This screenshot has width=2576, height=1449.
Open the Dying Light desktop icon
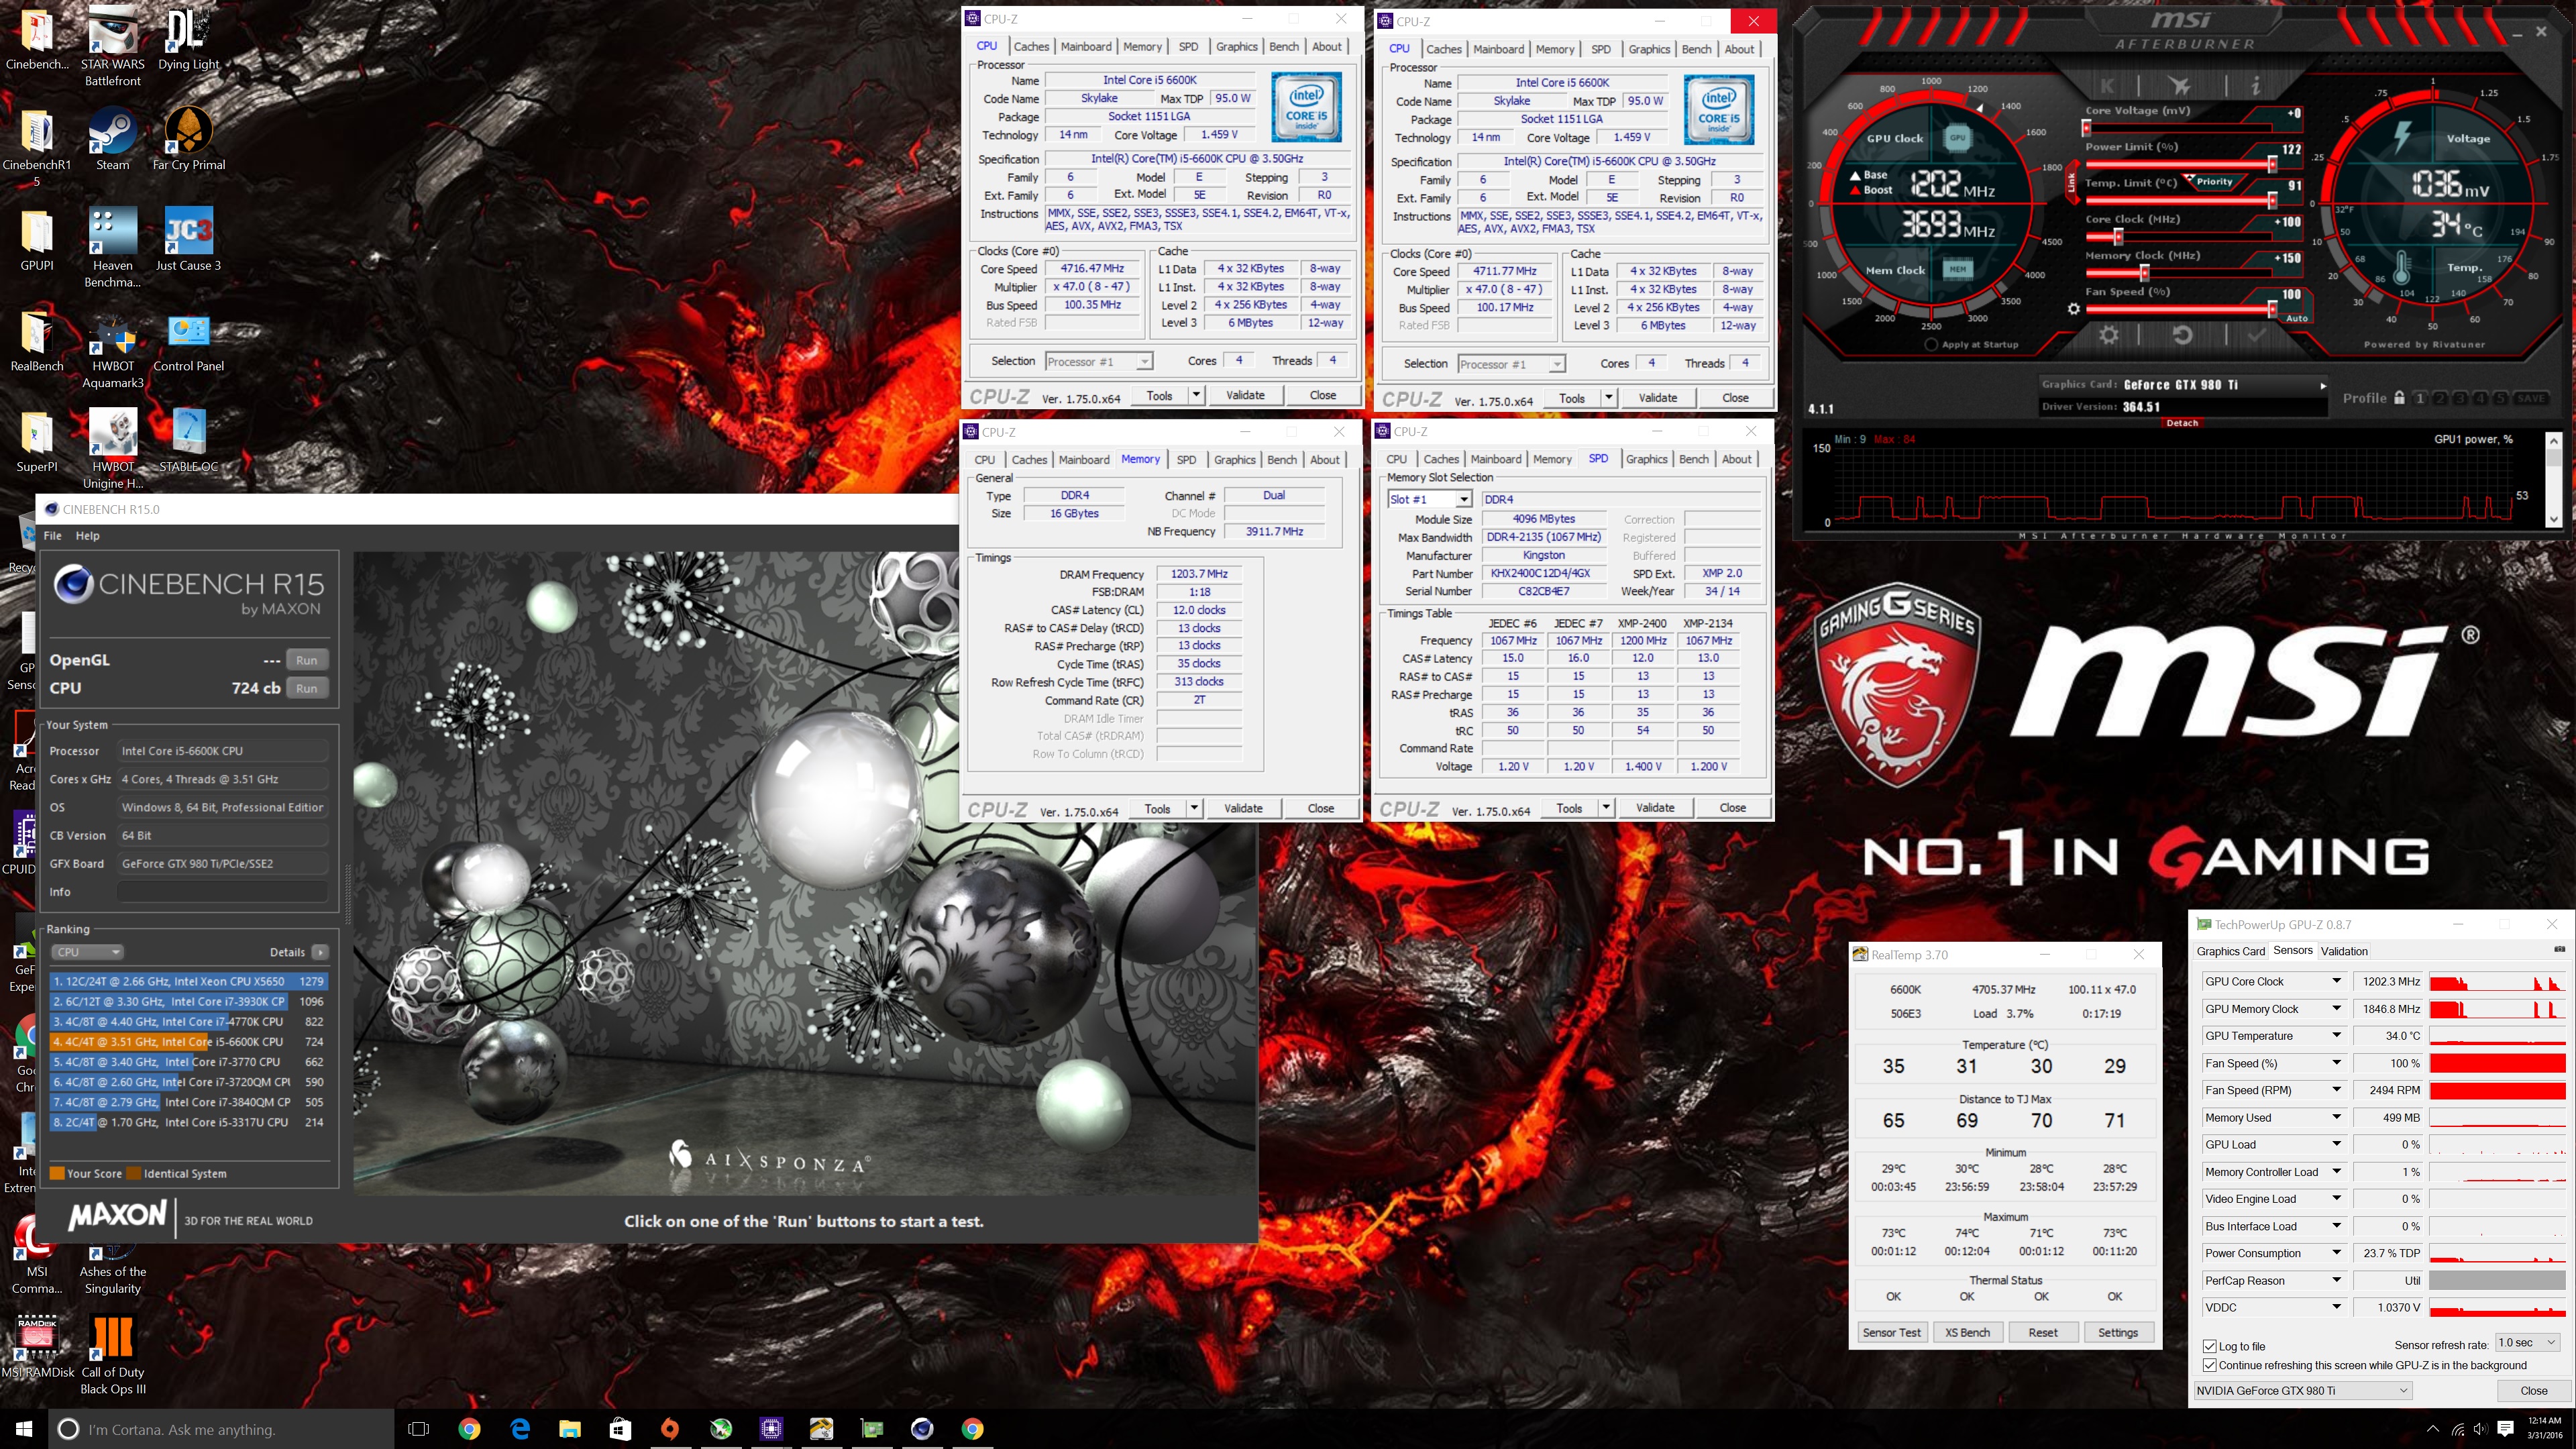click(188, 40)
